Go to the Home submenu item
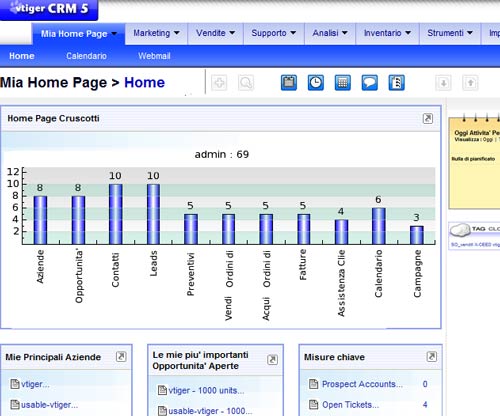500x416 pixels. tap(22, 56)
